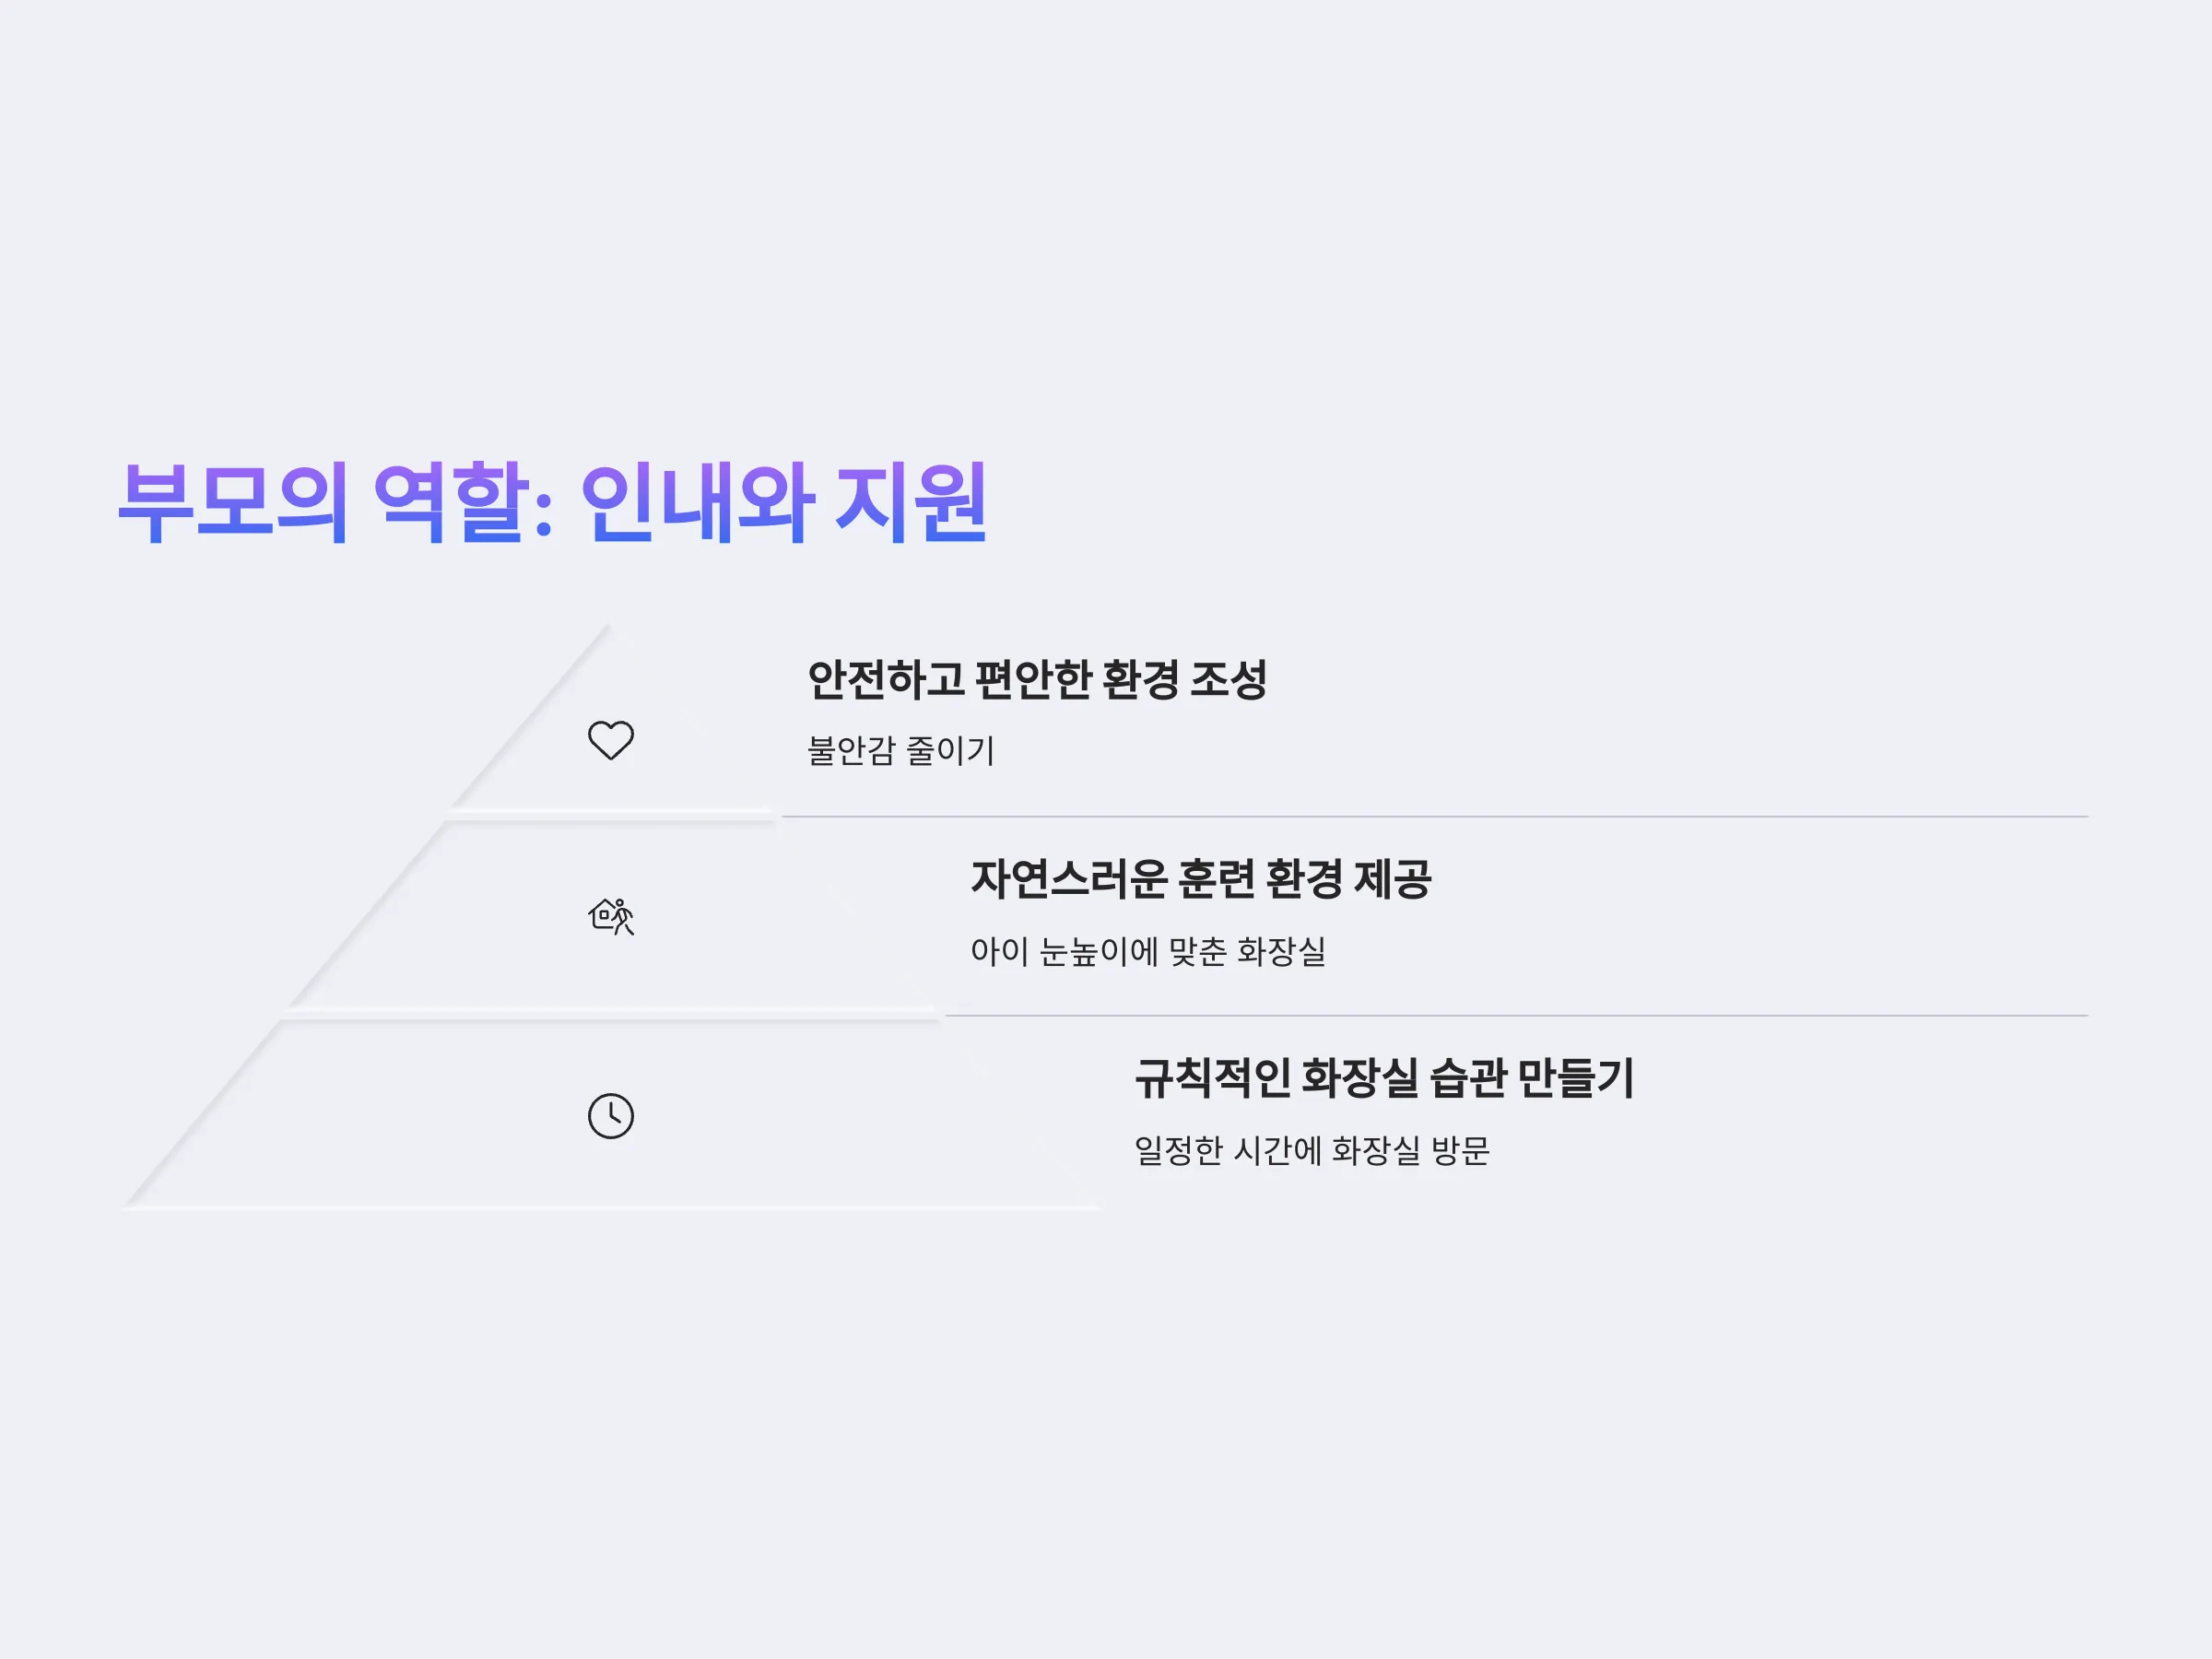2212x1659 pixels.
Task: Click the heading 안전하고 편안한 환경 조성
Action: 1037,680
